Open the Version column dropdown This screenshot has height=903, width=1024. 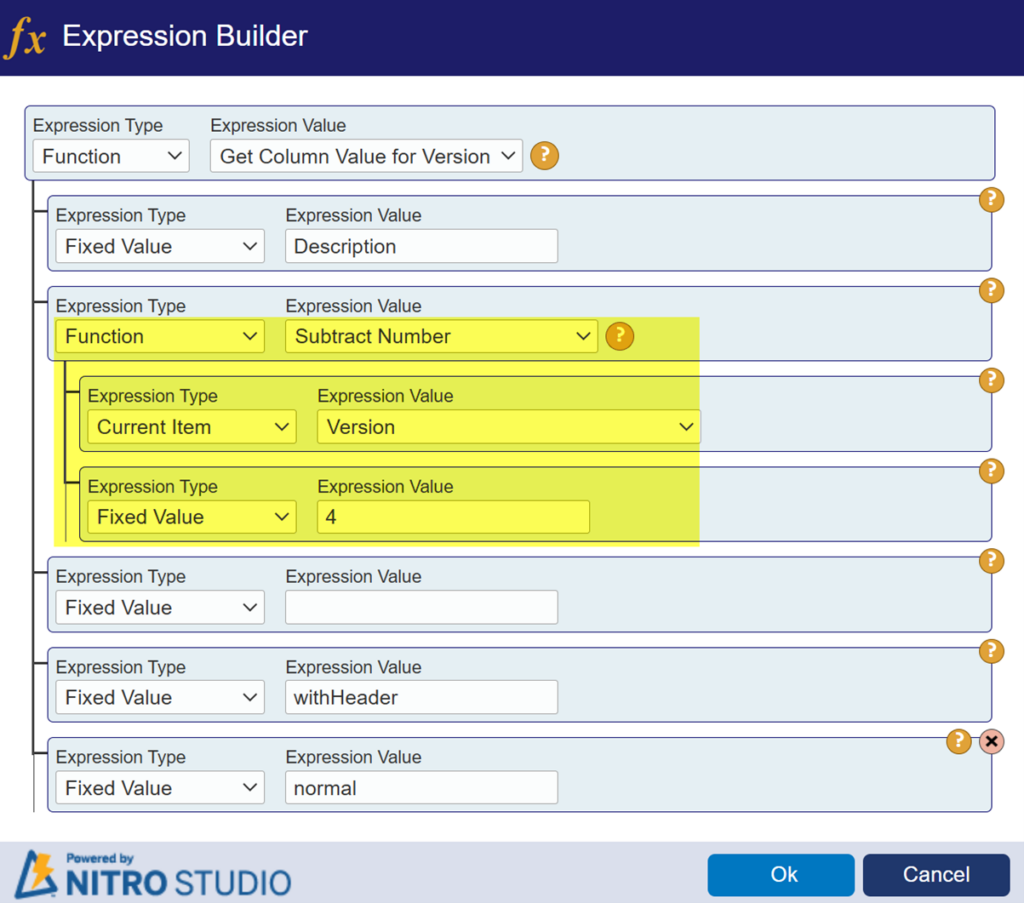[509, 427]
